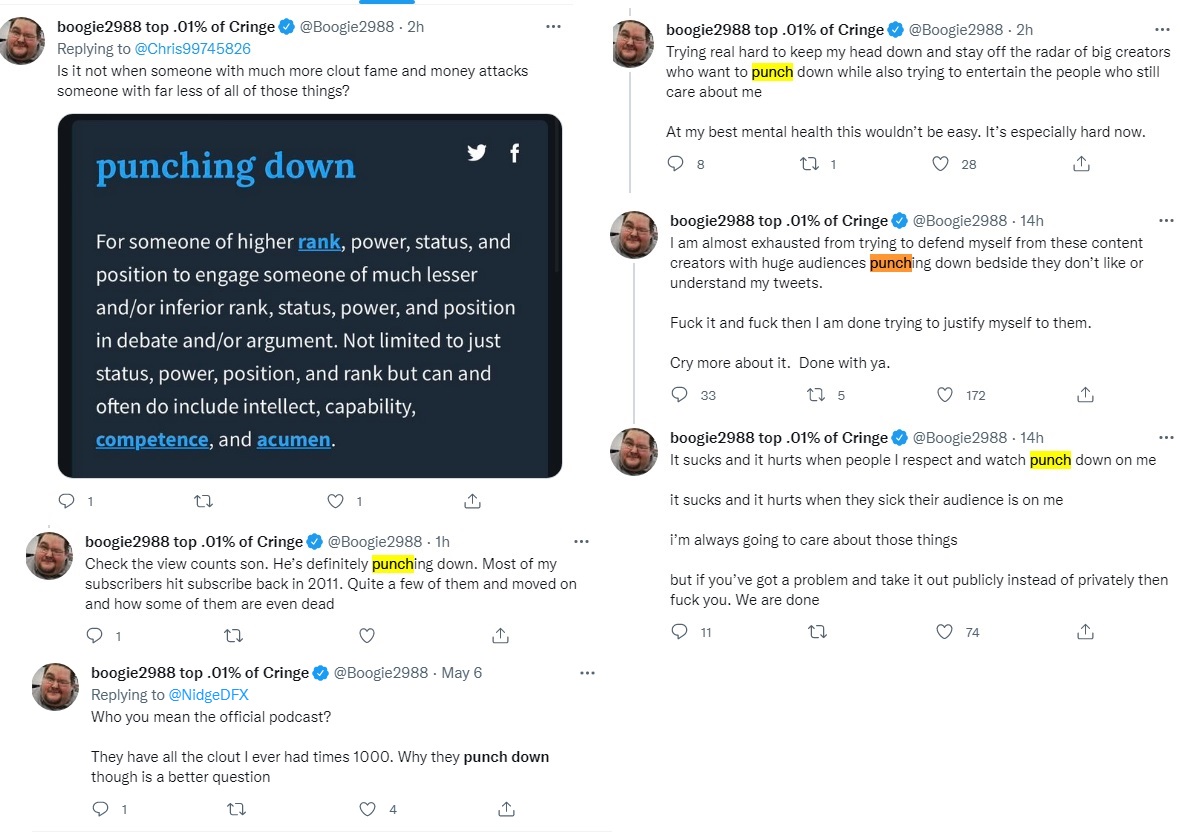Like the tweet with 74 likes
The height and width of the screenshot is (835, 1193).
click(944, 632)
